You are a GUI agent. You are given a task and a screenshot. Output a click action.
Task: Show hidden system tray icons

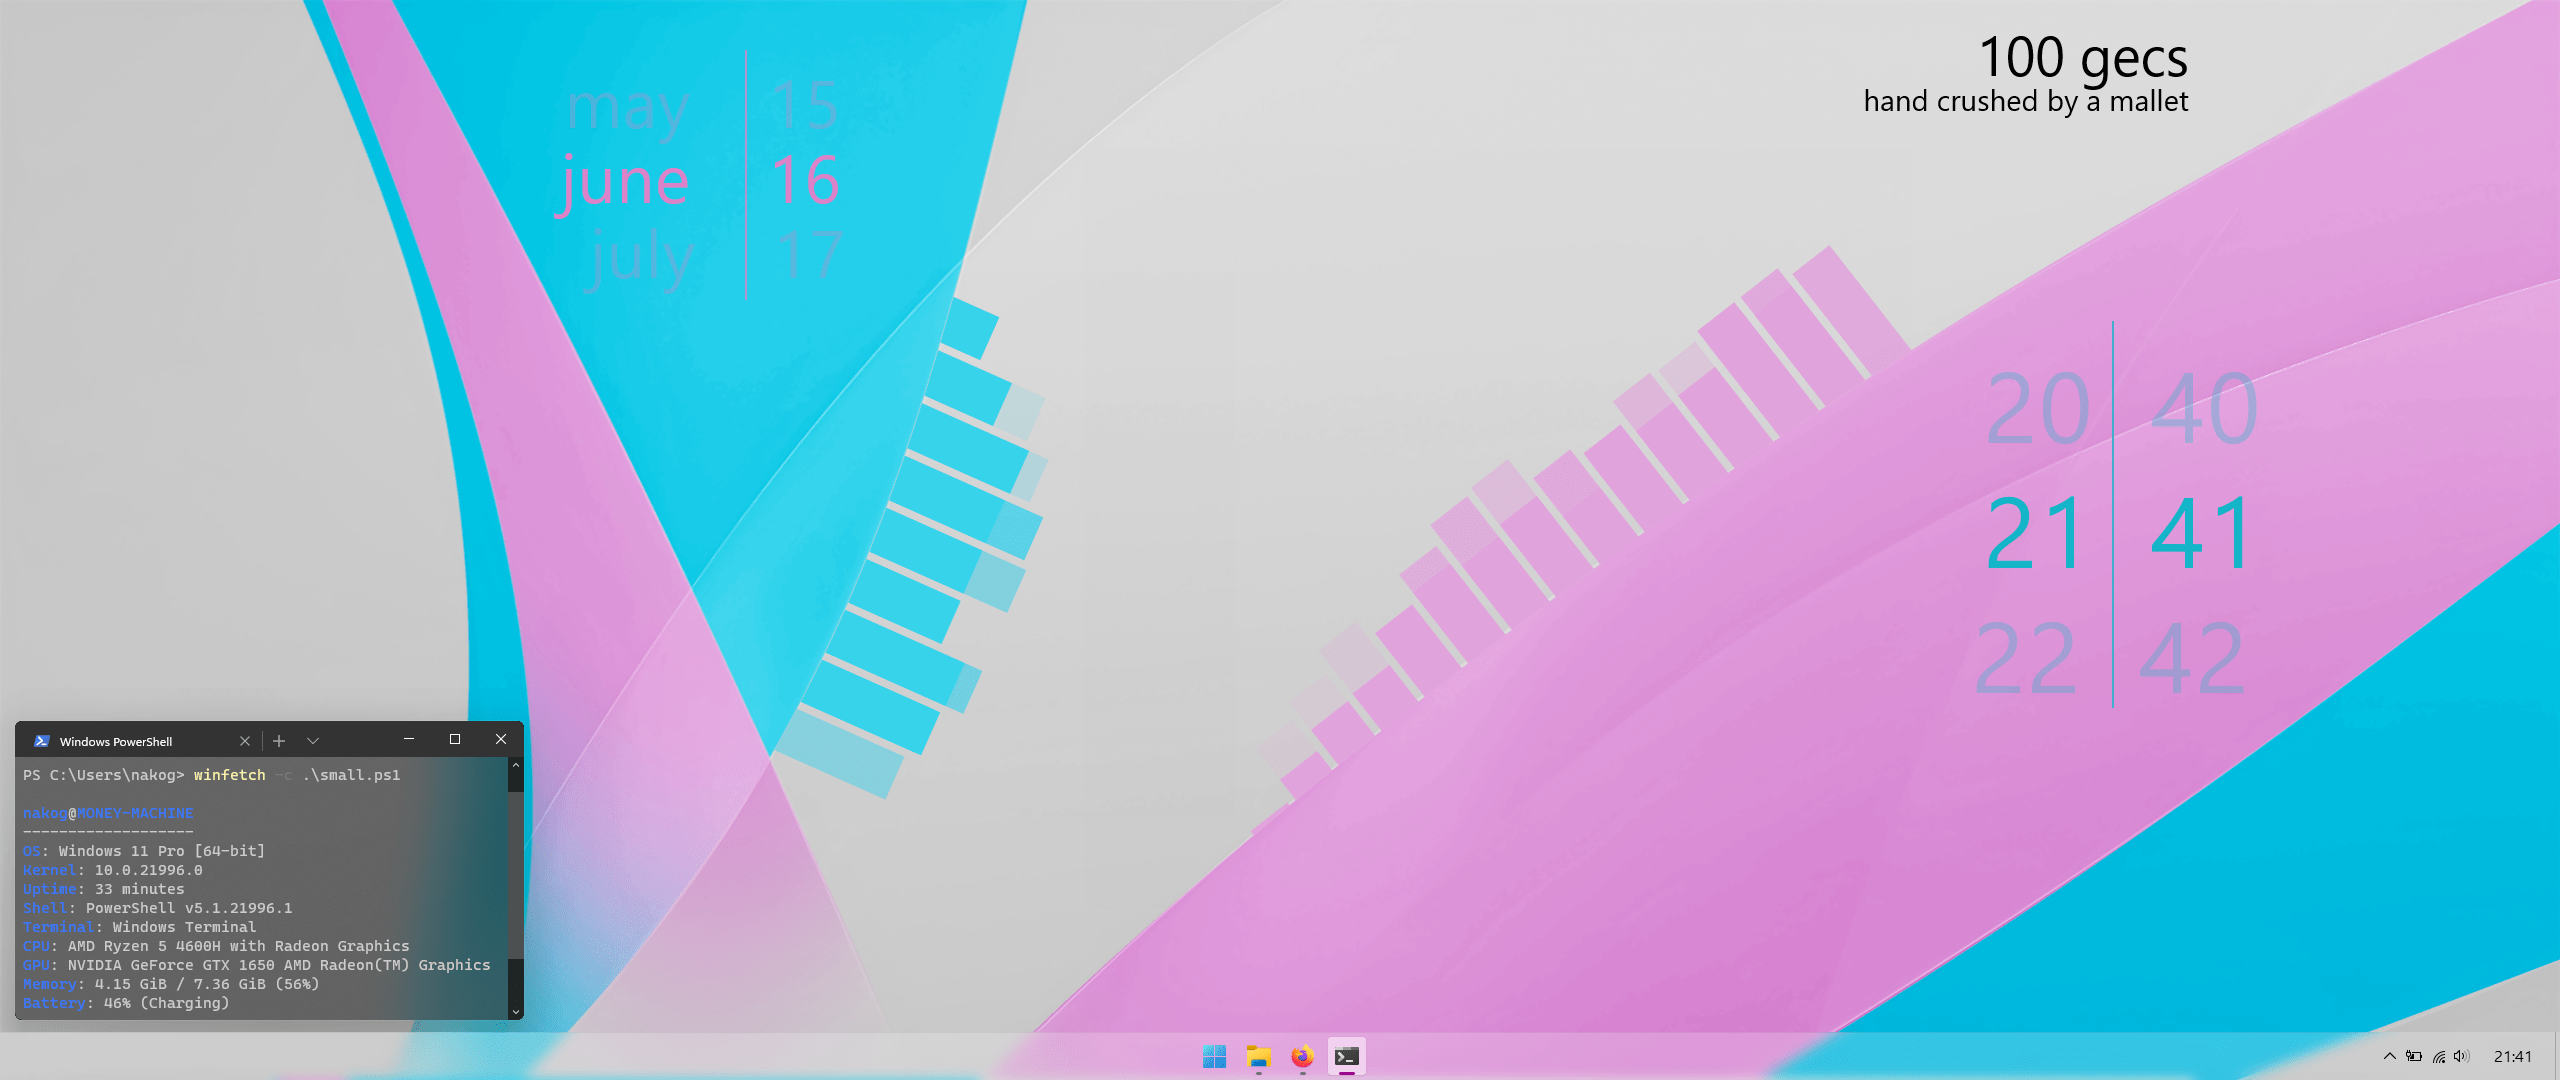tap(2389, 1056)
